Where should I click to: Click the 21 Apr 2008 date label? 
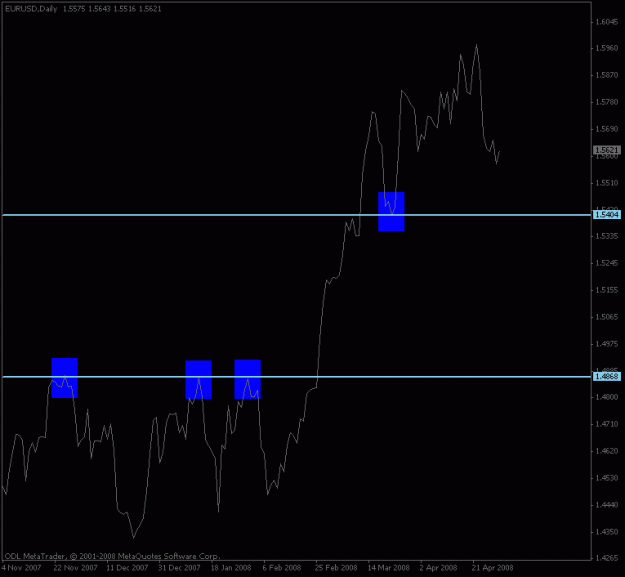(x=493, y=567)
